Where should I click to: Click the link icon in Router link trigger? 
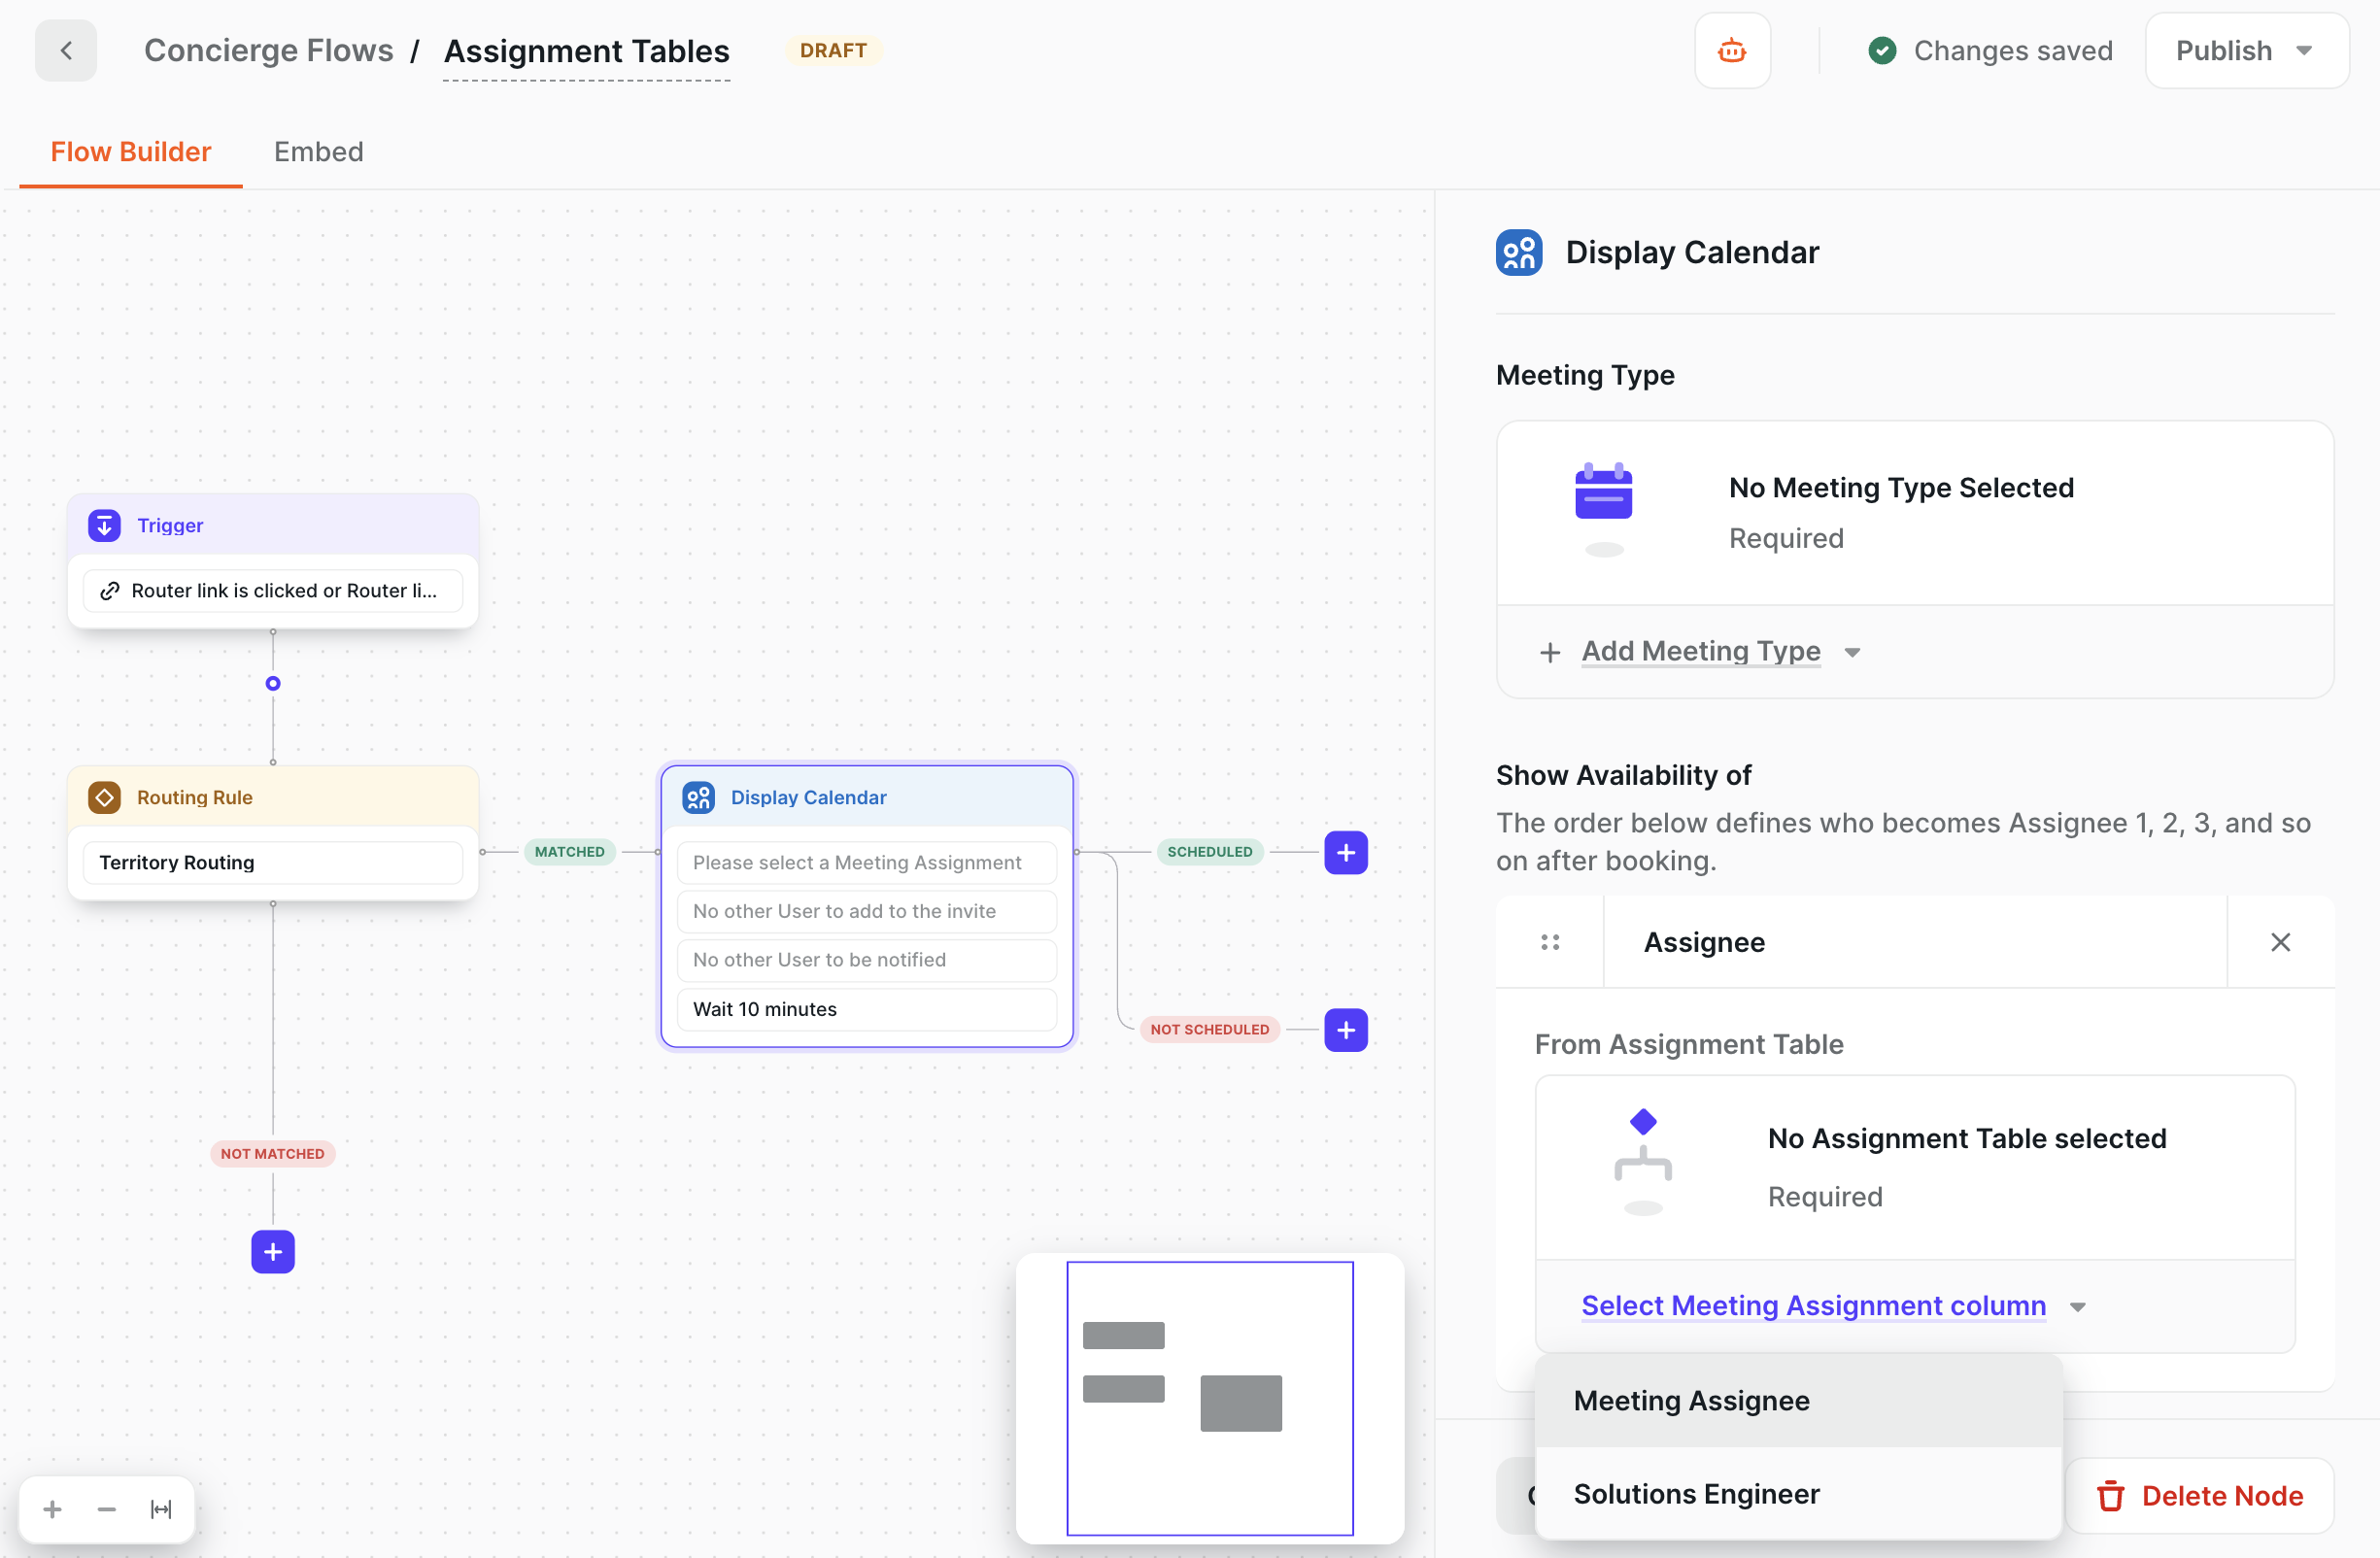110,591
